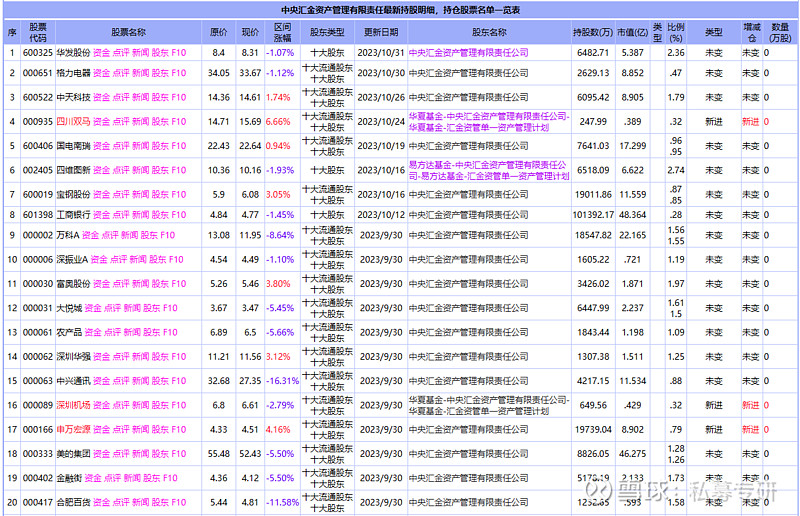800x516 pixels.
Task: Open F10 link for 国电南瑞
Action: 179,146
